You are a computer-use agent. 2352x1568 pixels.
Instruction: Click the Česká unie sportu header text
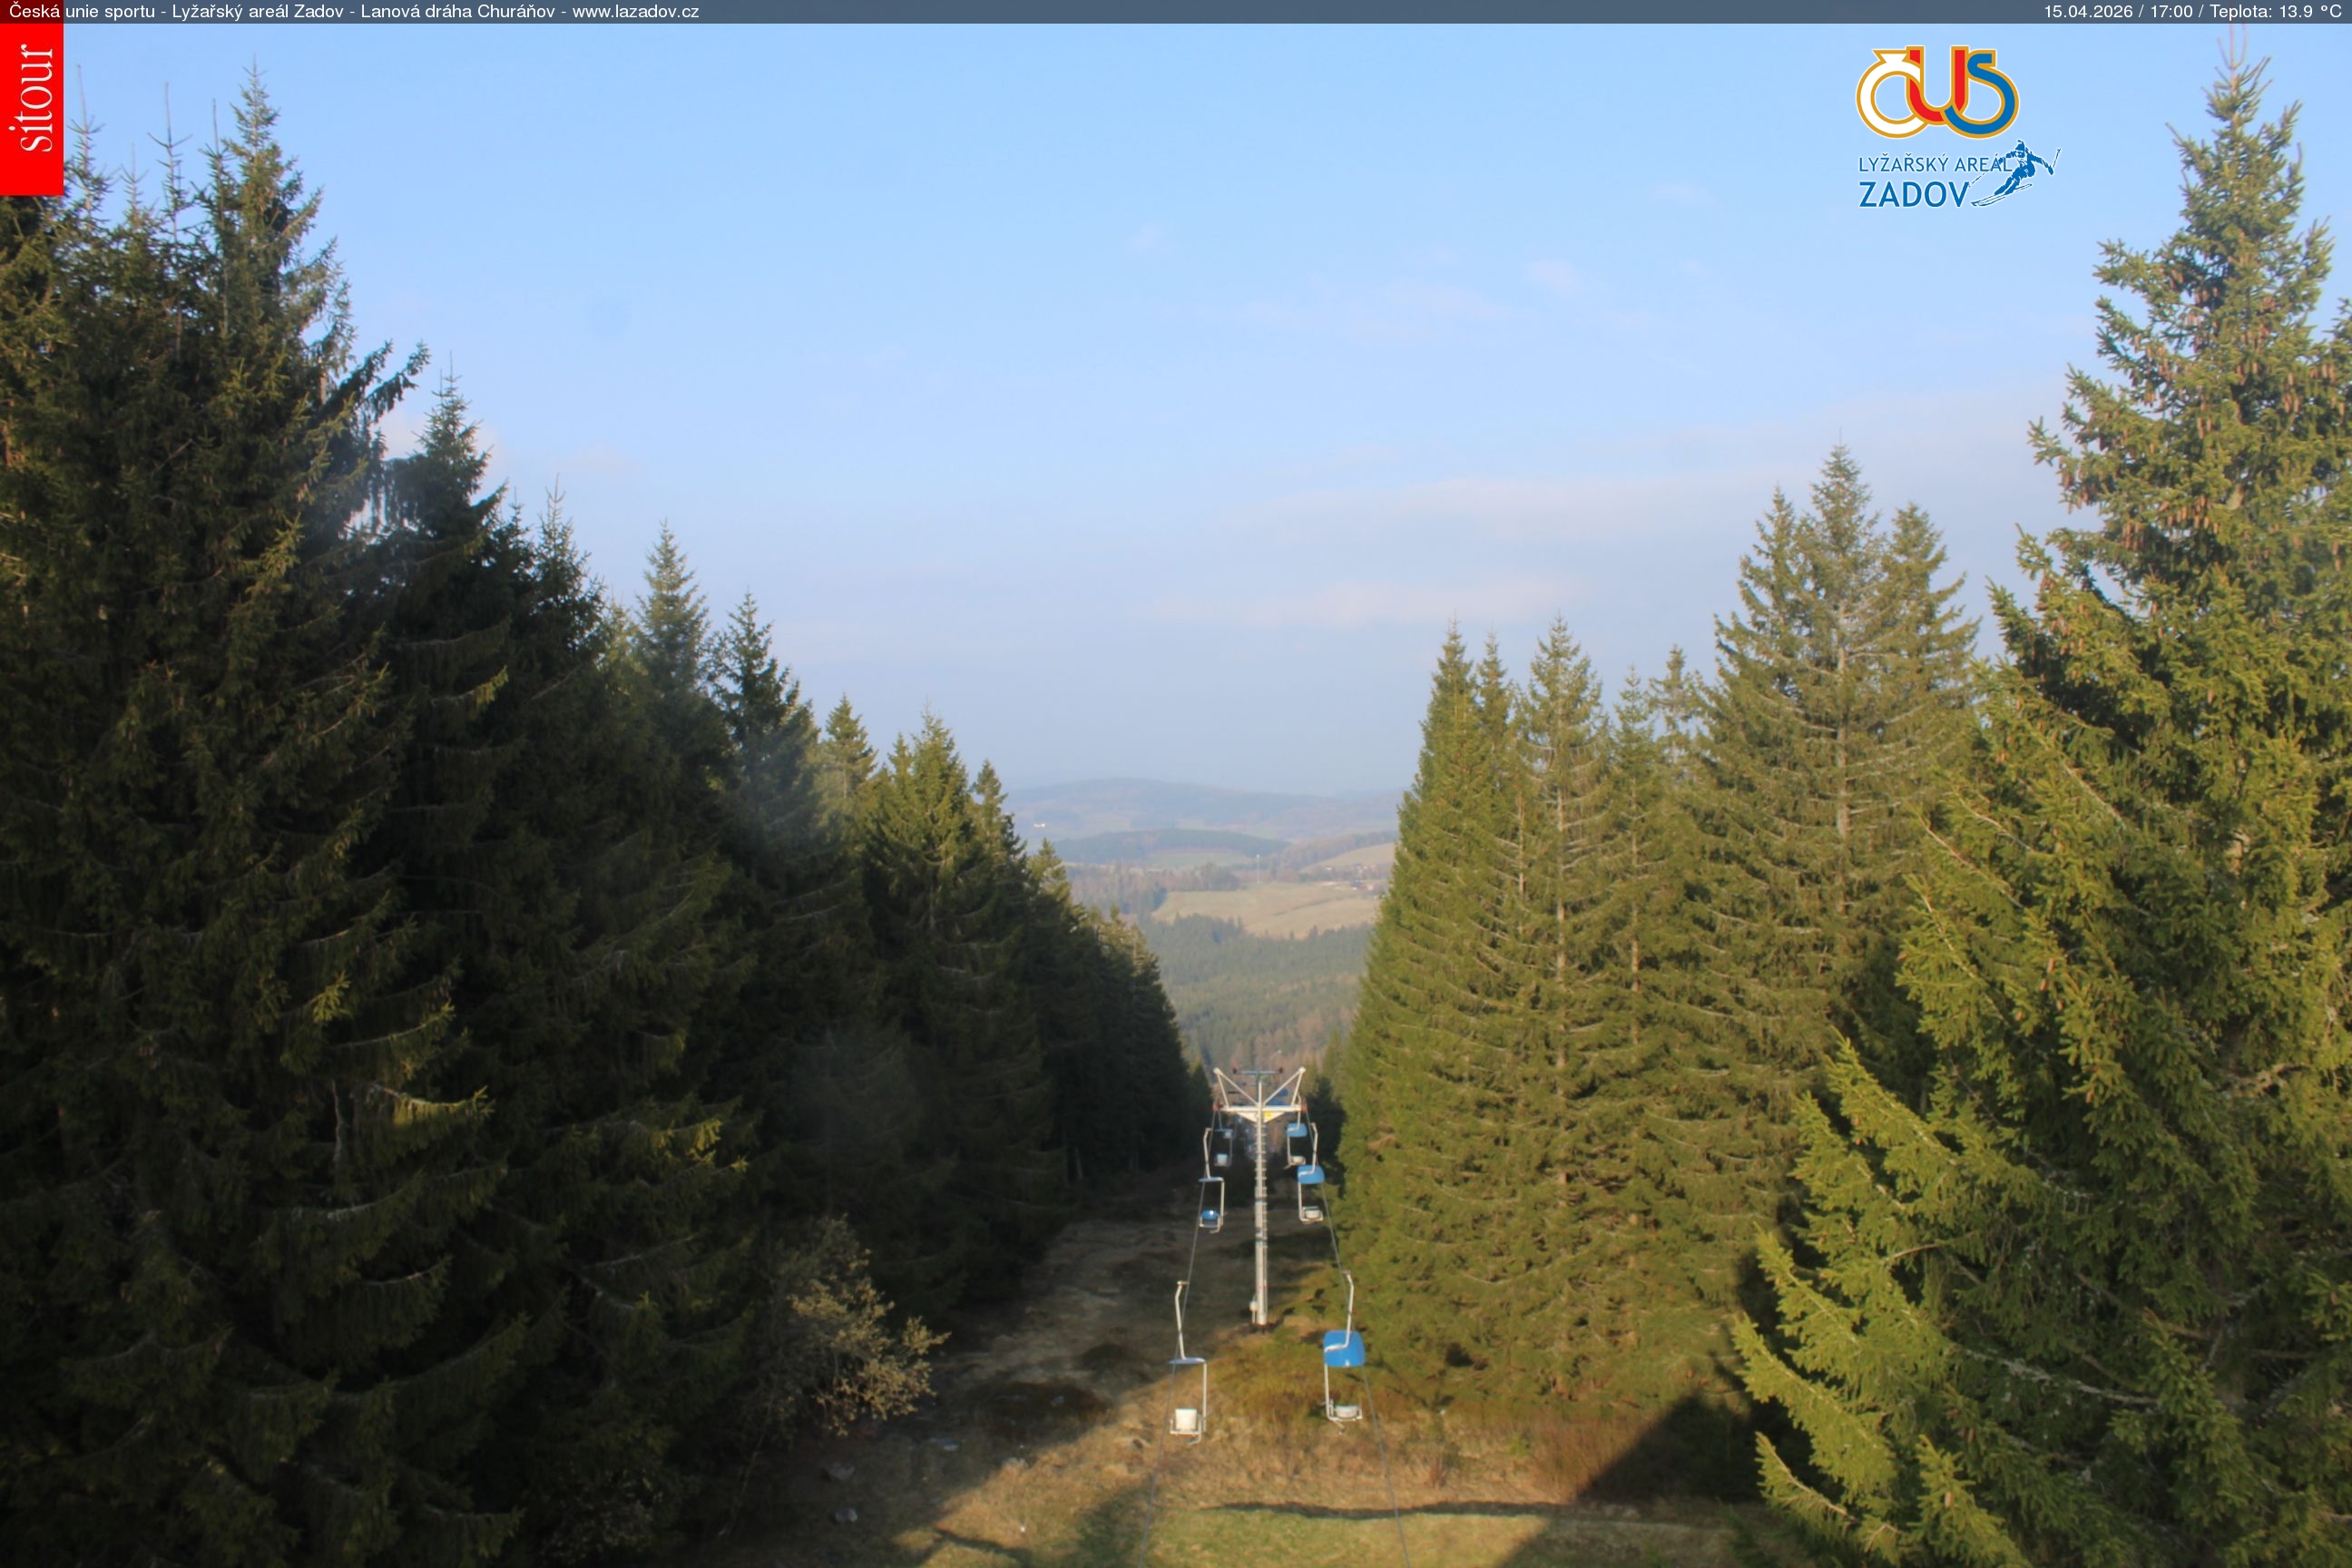pyautogui.click(x=82, y=12)
